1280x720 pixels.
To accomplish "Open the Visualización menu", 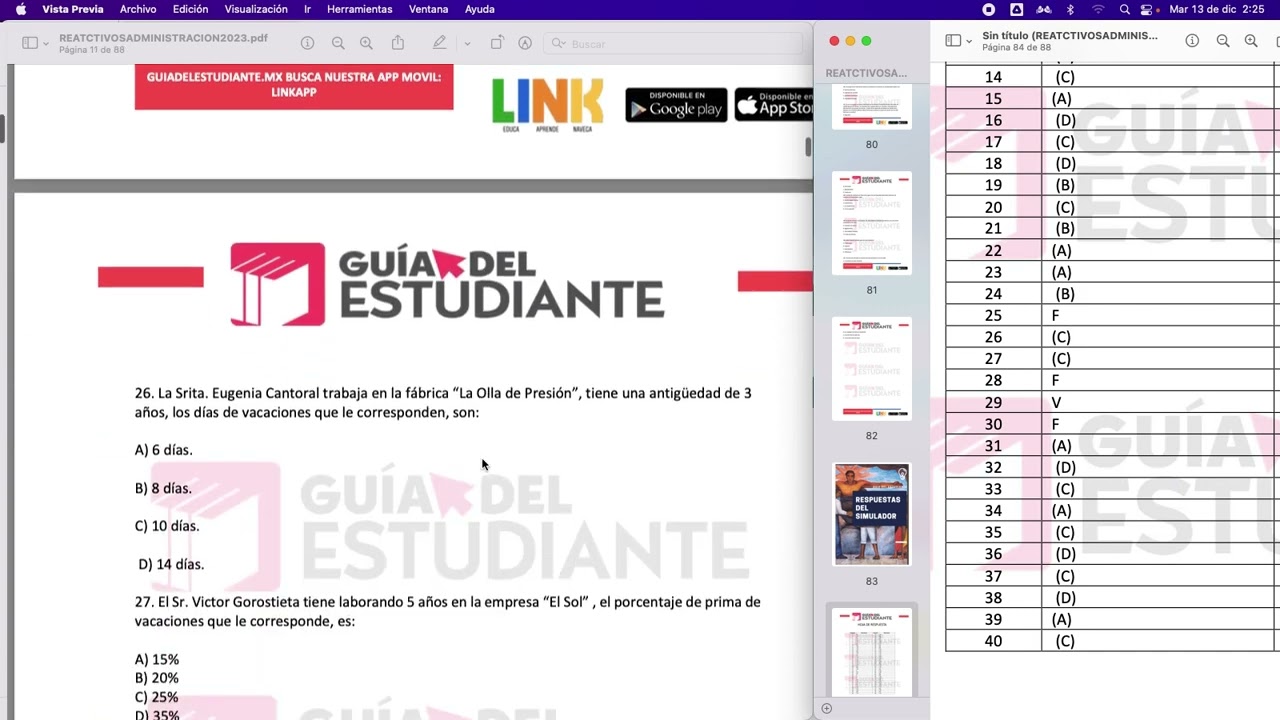I will [x=256, y=9].
